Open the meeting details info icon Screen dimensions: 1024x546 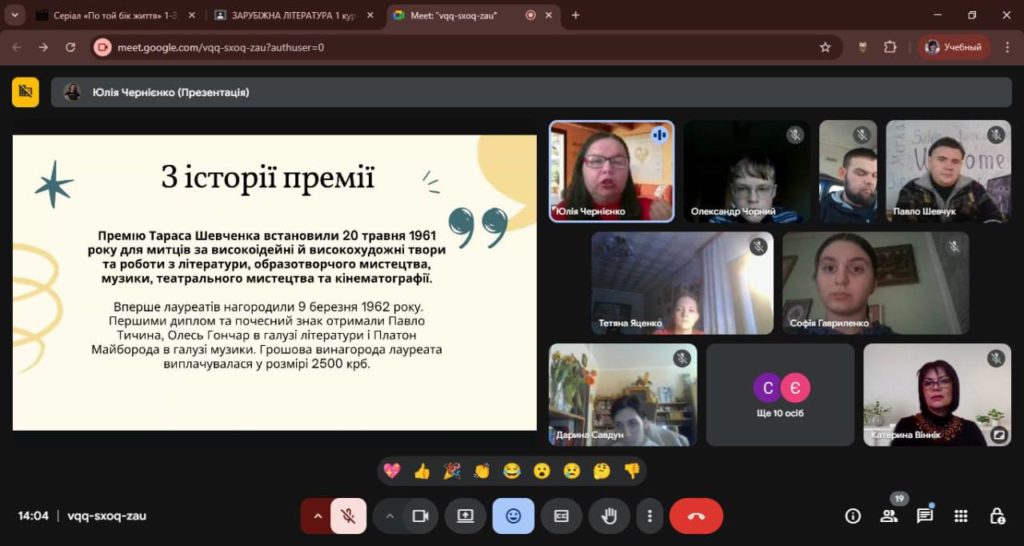(853, 516)
